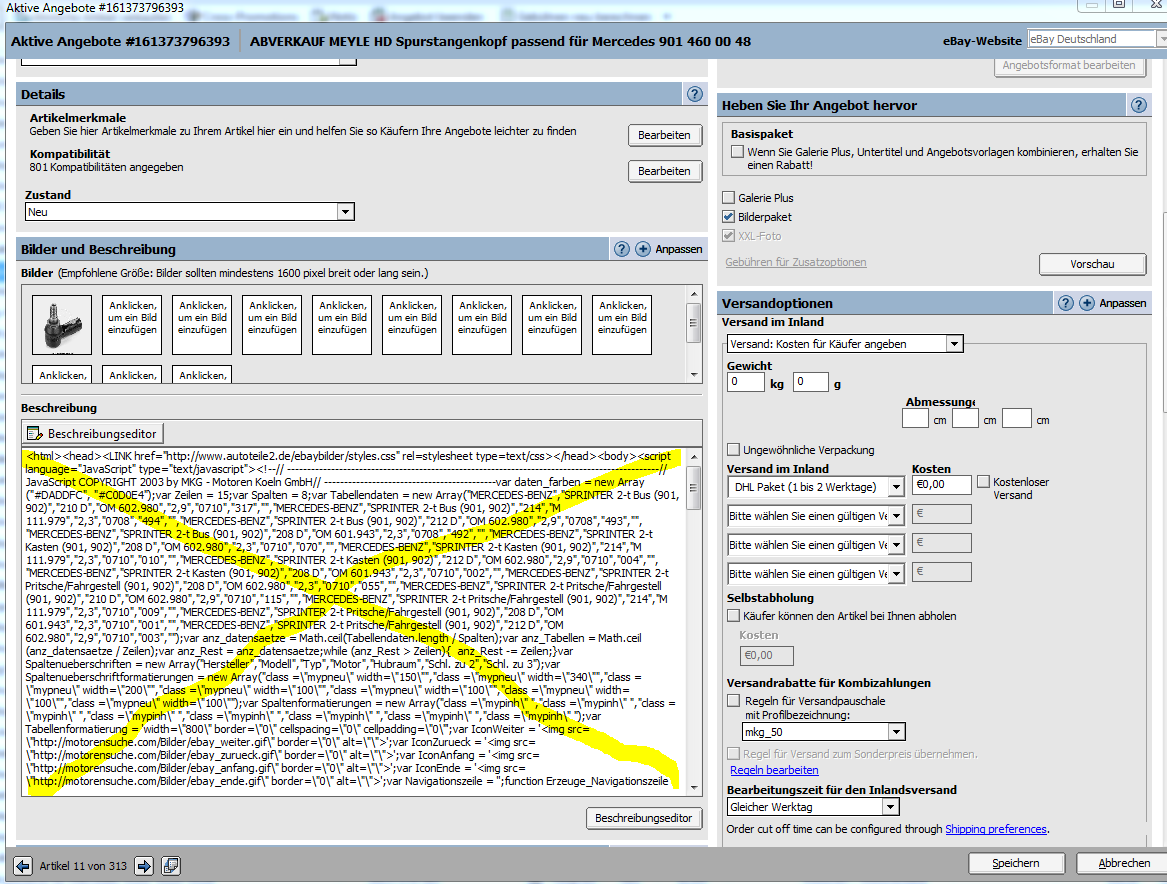The height and width of the screenshot is (884, 1167).
Task: Go to next article with right arrow
Action: (144, 865)
